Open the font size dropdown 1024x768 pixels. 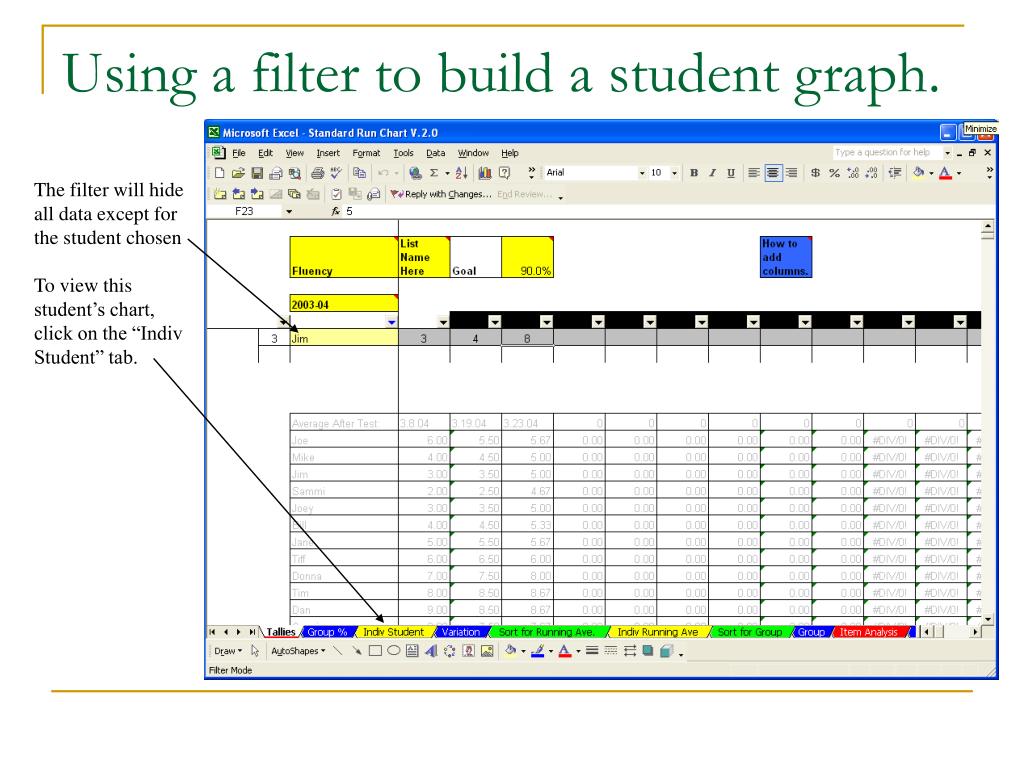(x=675, y=173)
